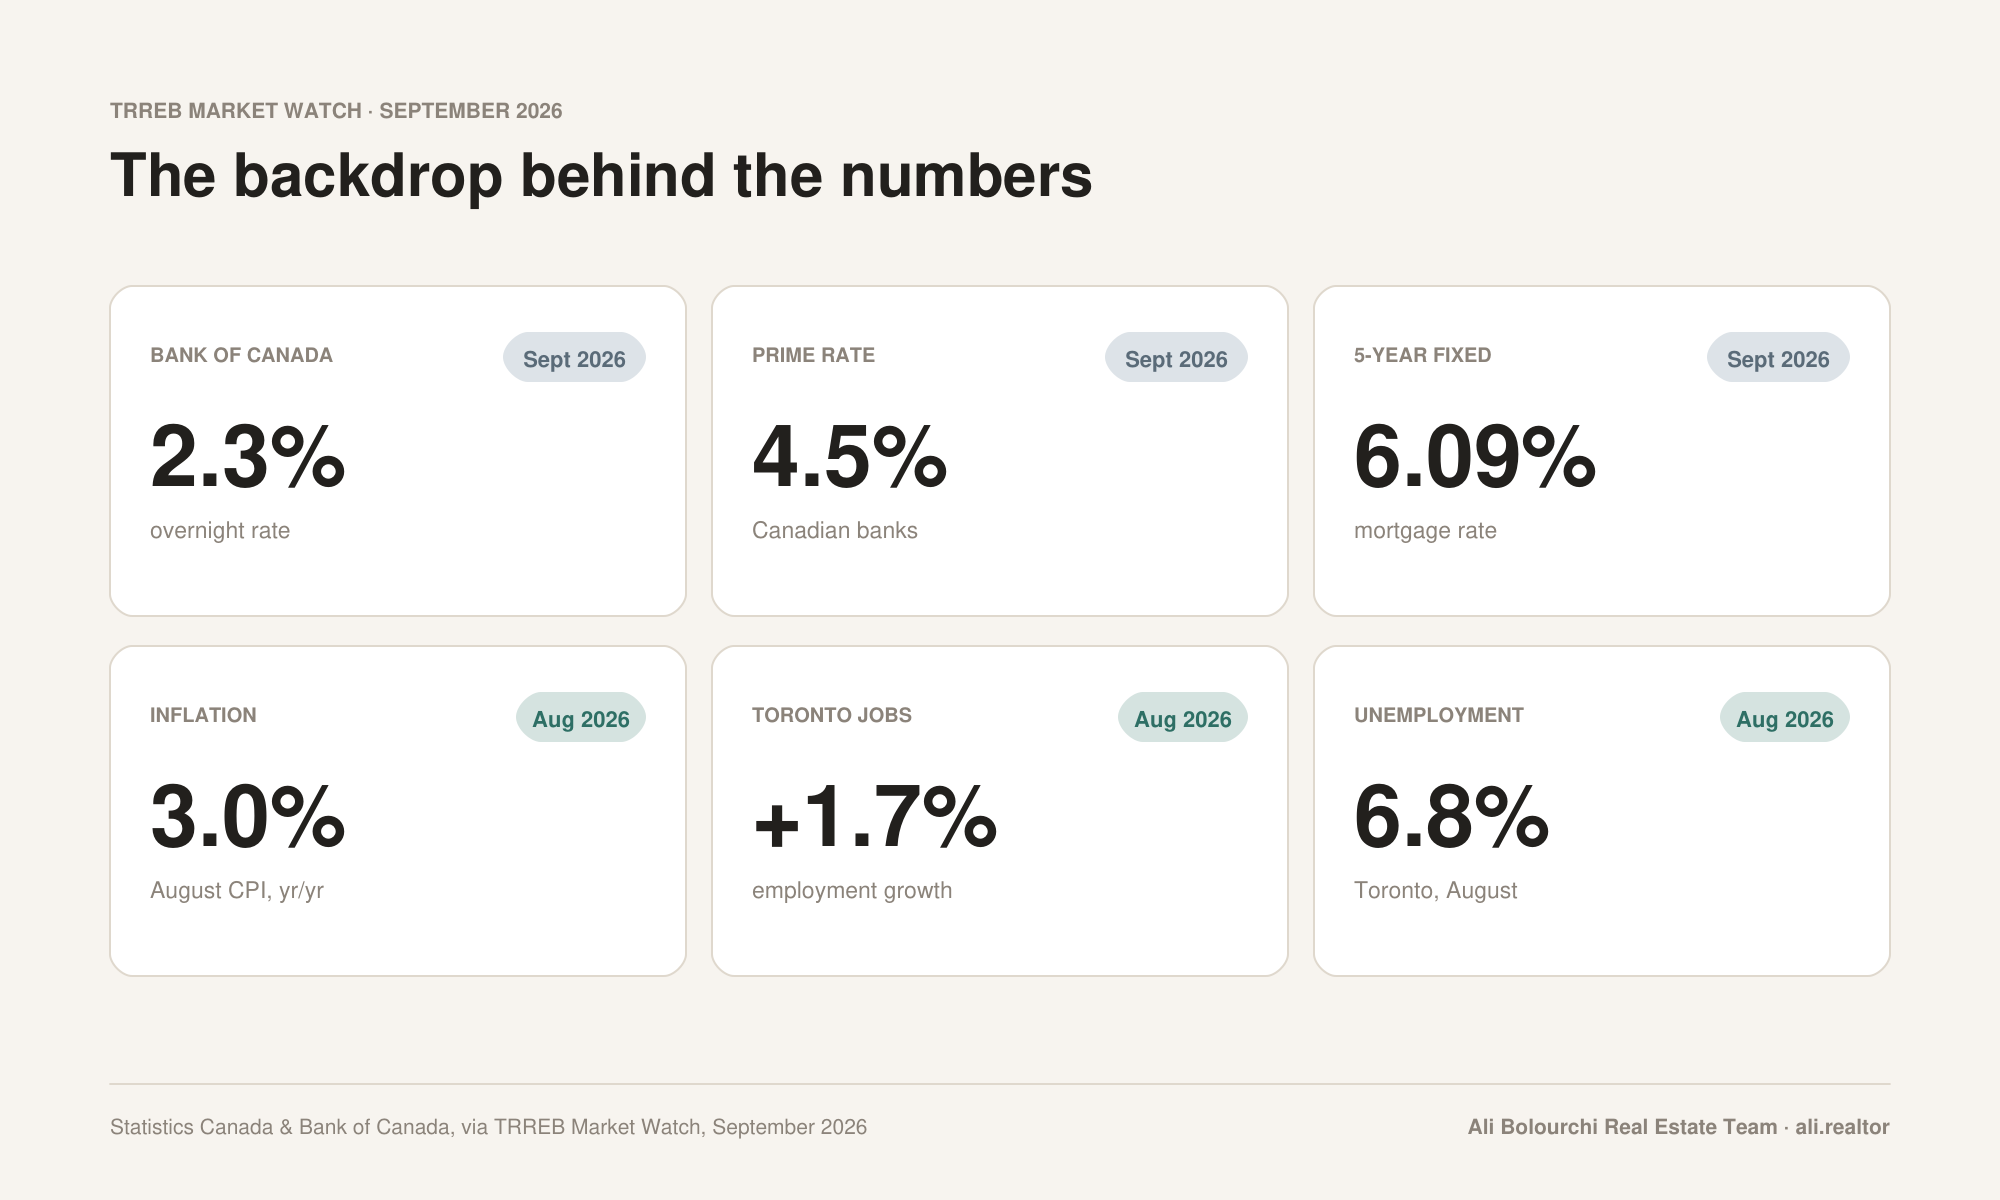This screenshot has width=2000, height=1200.
Task: Click the Aug 2026 badge on Unemployment card
Action: point(1785,717)
